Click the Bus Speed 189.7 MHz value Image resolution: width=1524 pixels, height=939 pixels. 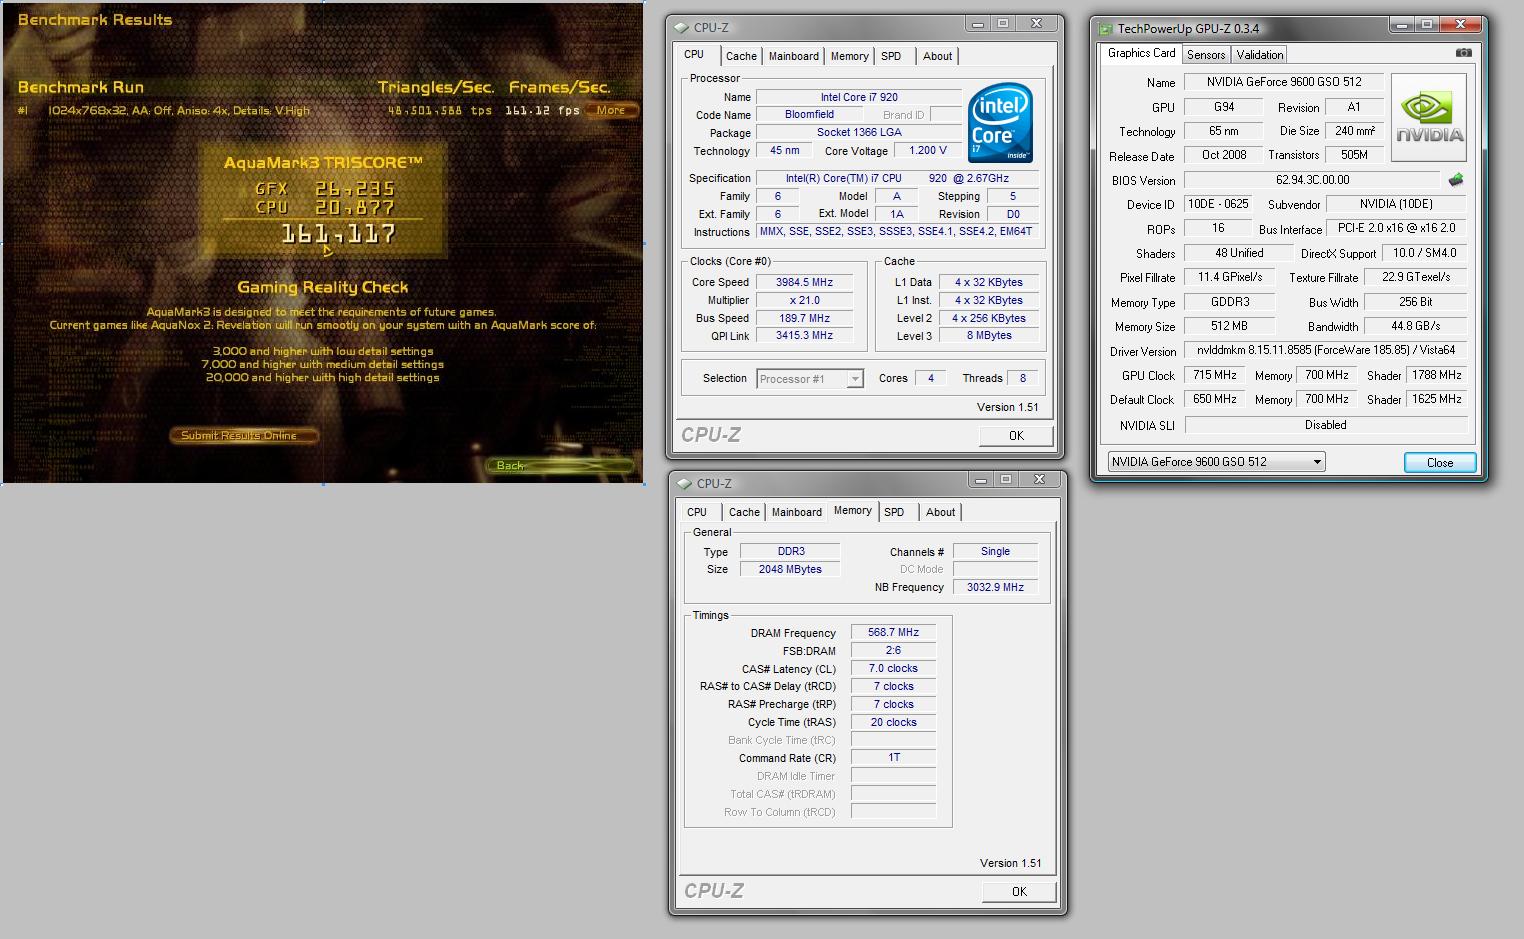click(804, 318)
